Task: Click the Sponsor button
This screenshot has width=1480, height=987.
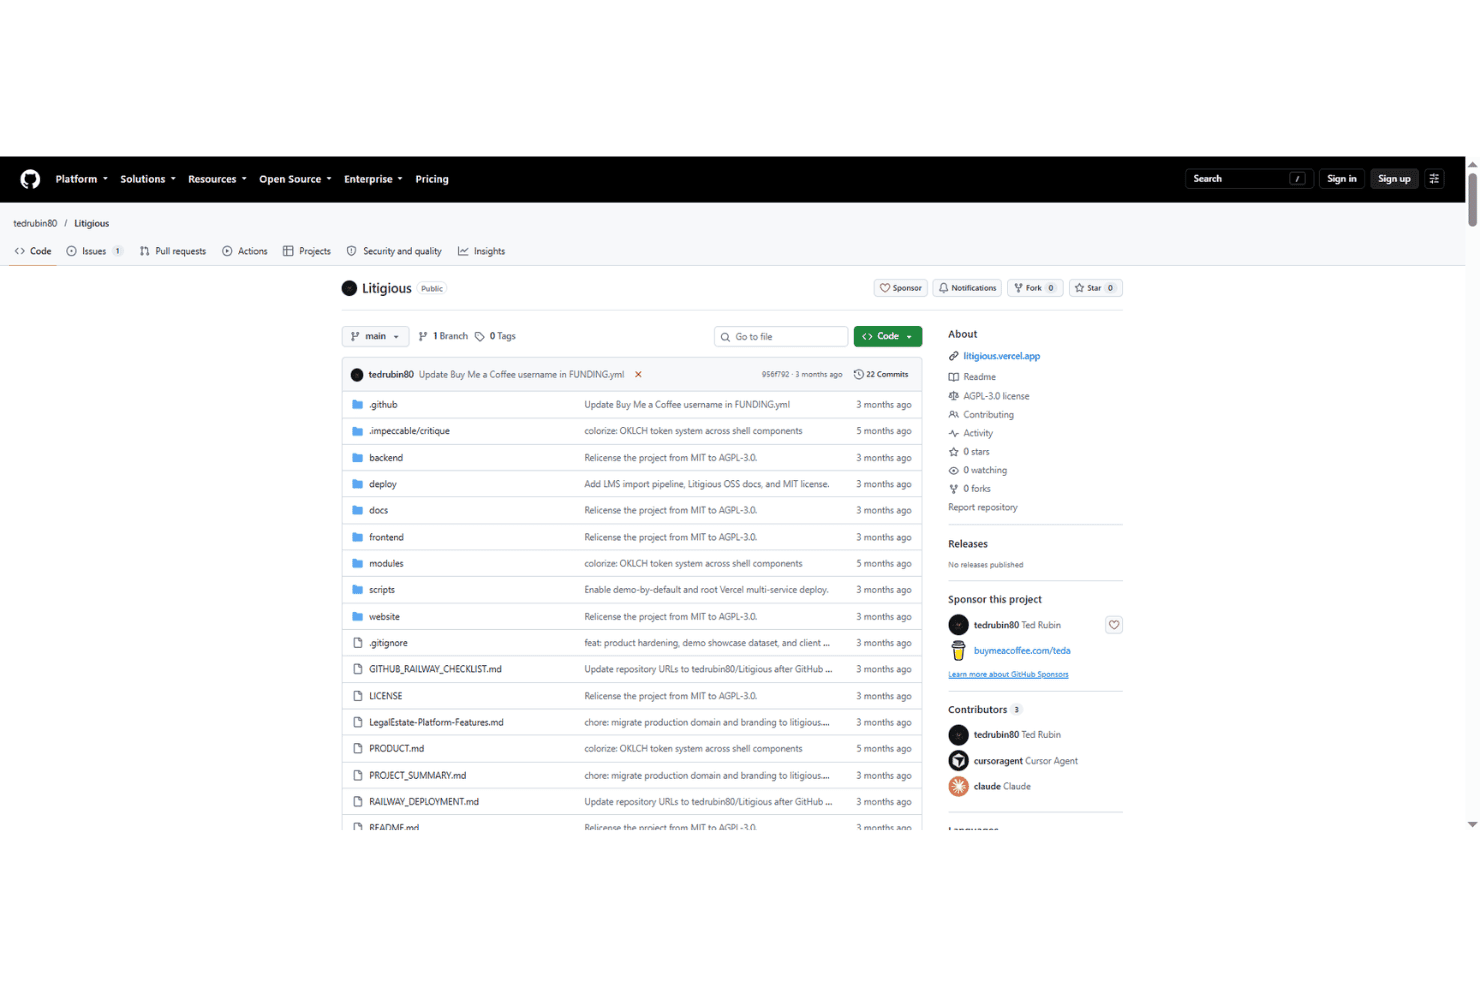Action: (900, 288)
